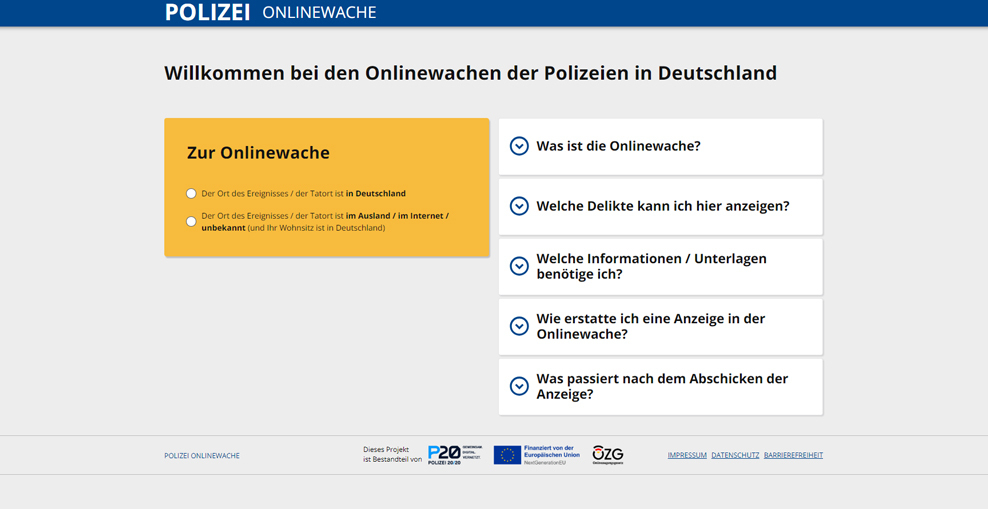The image size is (988, 509).
Task: Click the POLIZEI logo in header
Action: pos(207,12)
